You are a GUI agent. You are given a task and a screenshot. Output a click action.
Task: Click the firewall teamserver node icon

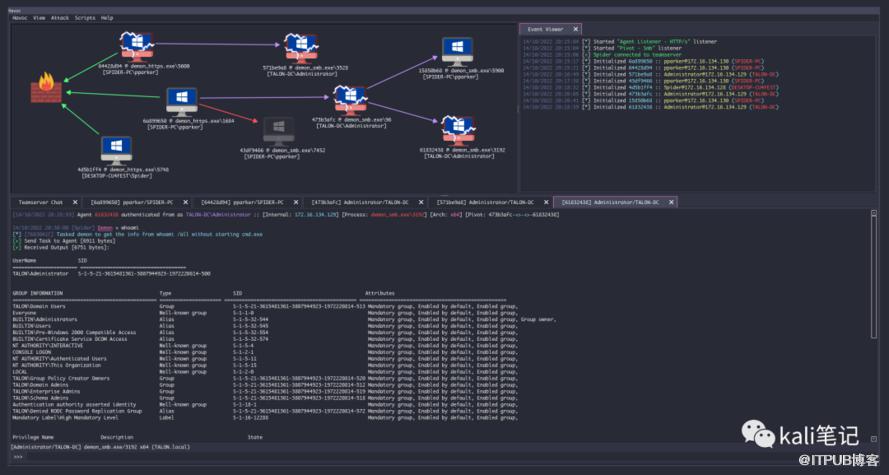(46, 91)
